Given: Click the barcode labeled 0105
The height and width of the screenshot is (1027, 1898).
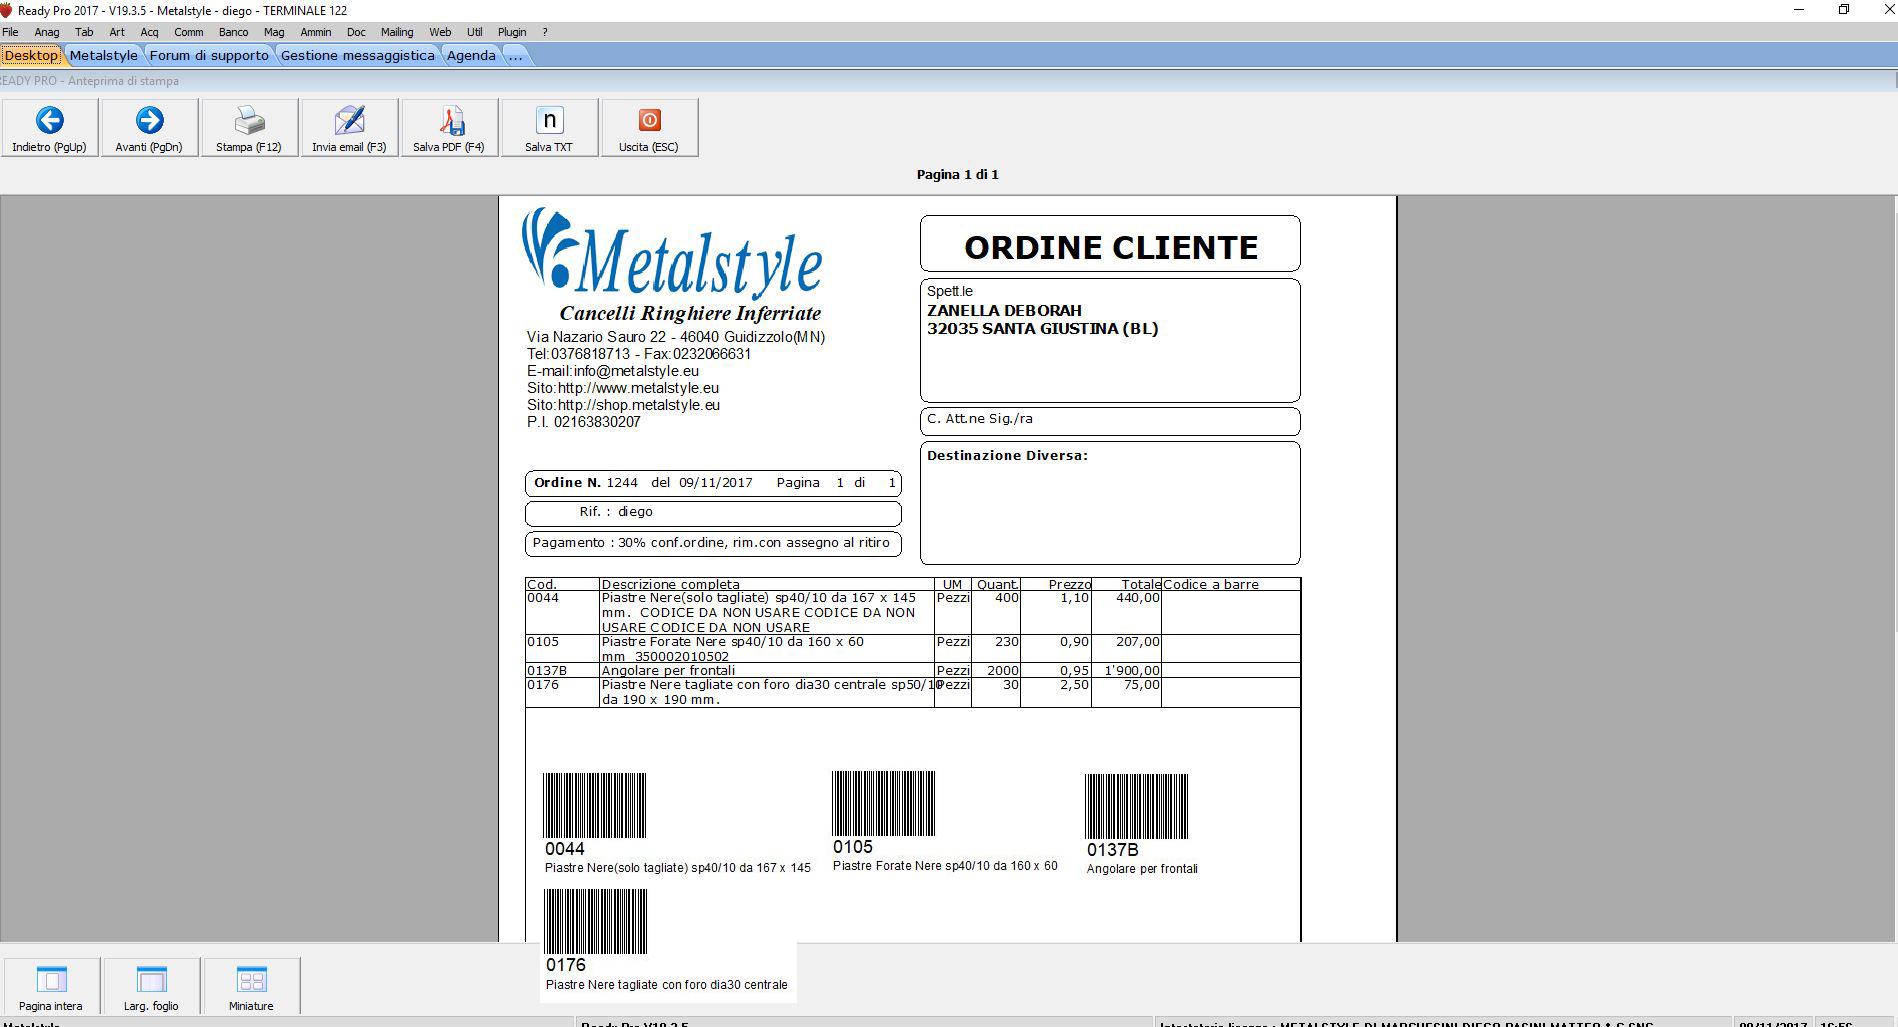Looking at the screenshot, I should pyautogui.click(x=883, y=803).
